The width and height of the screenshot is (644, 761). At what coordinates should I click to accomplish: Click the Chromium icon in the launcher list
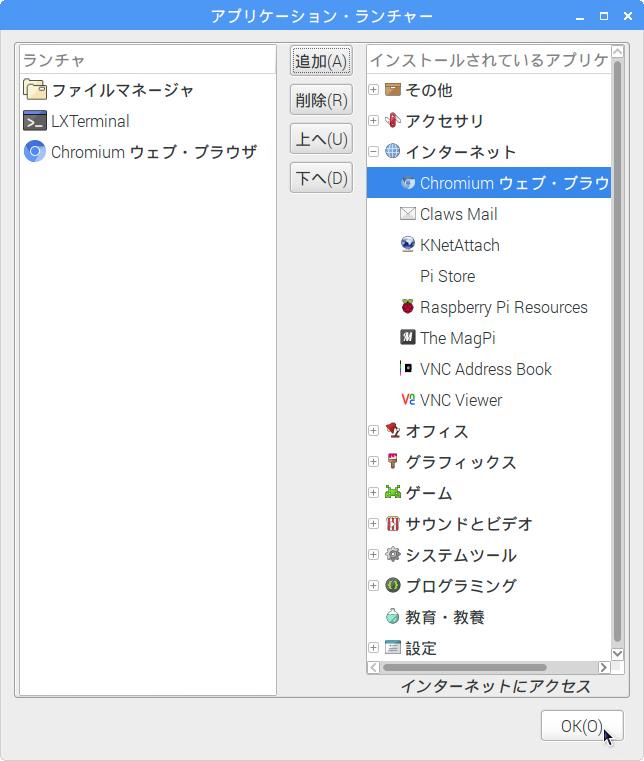(35, 152)
